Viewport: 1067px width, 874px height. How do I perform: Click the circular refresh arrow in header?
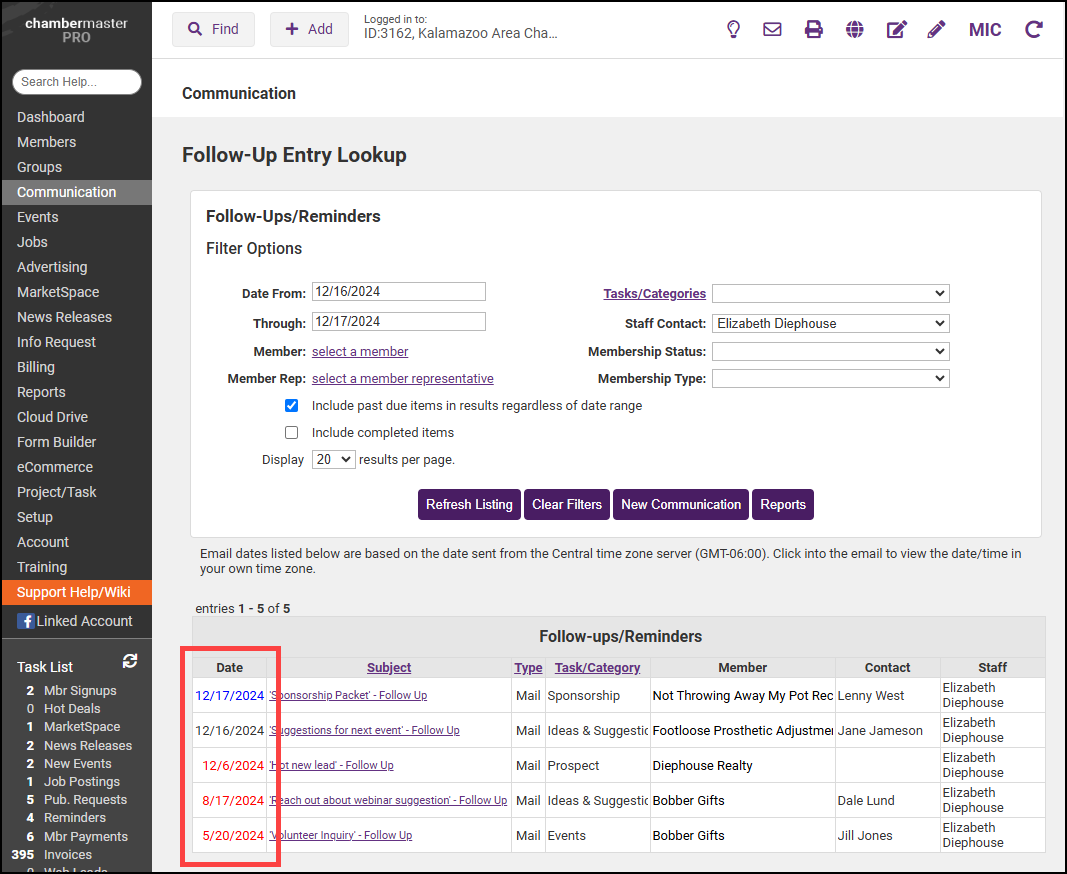pos(1034,29)
